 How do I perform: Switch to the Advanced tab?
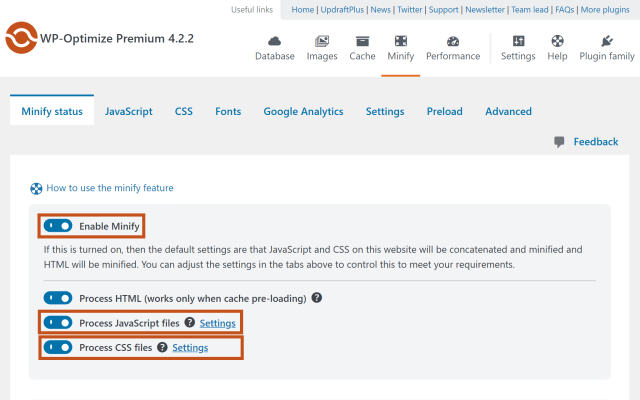(x=508, y=111)
